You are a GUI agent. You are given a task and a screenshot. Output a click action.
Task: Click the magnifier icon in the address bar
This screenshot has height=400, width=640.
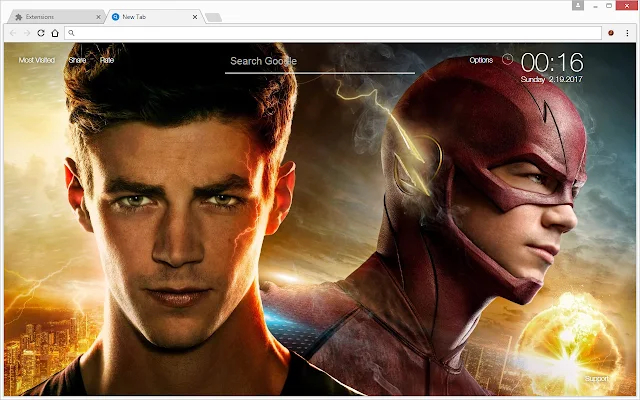(x=71, y=33)
